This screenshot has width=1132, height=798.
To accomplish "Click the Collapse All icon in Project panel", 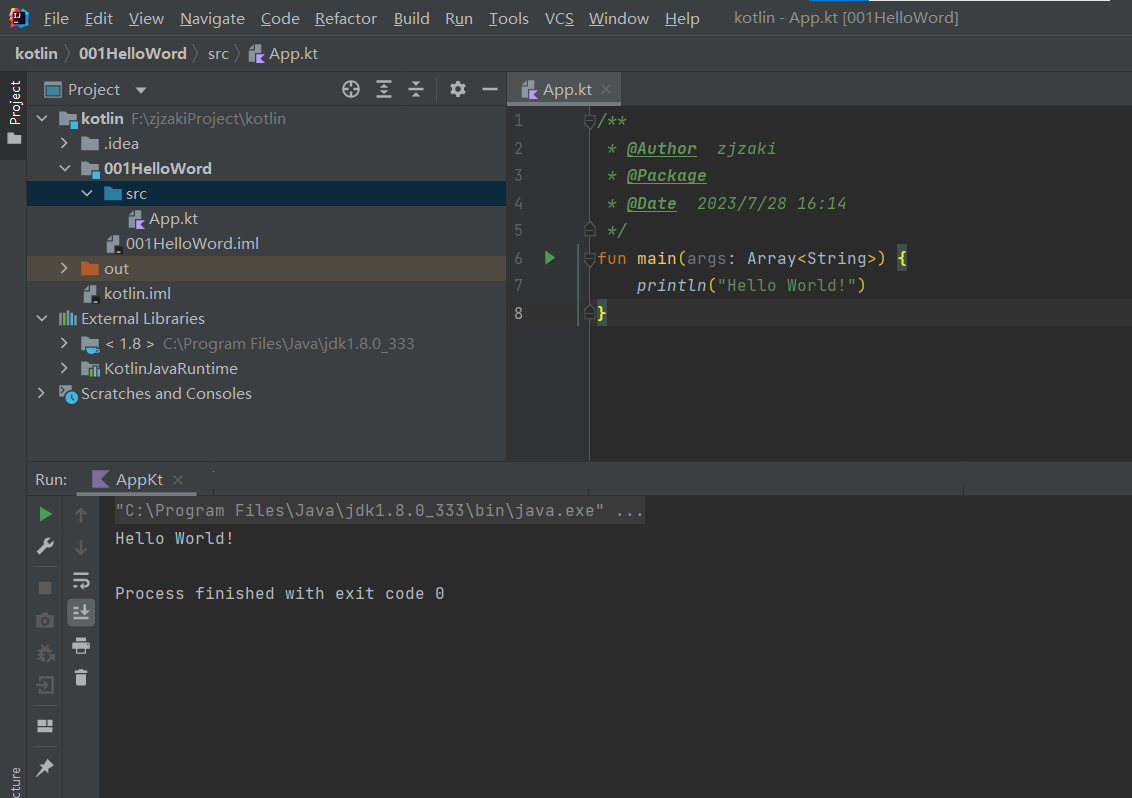I will (416, 89).
